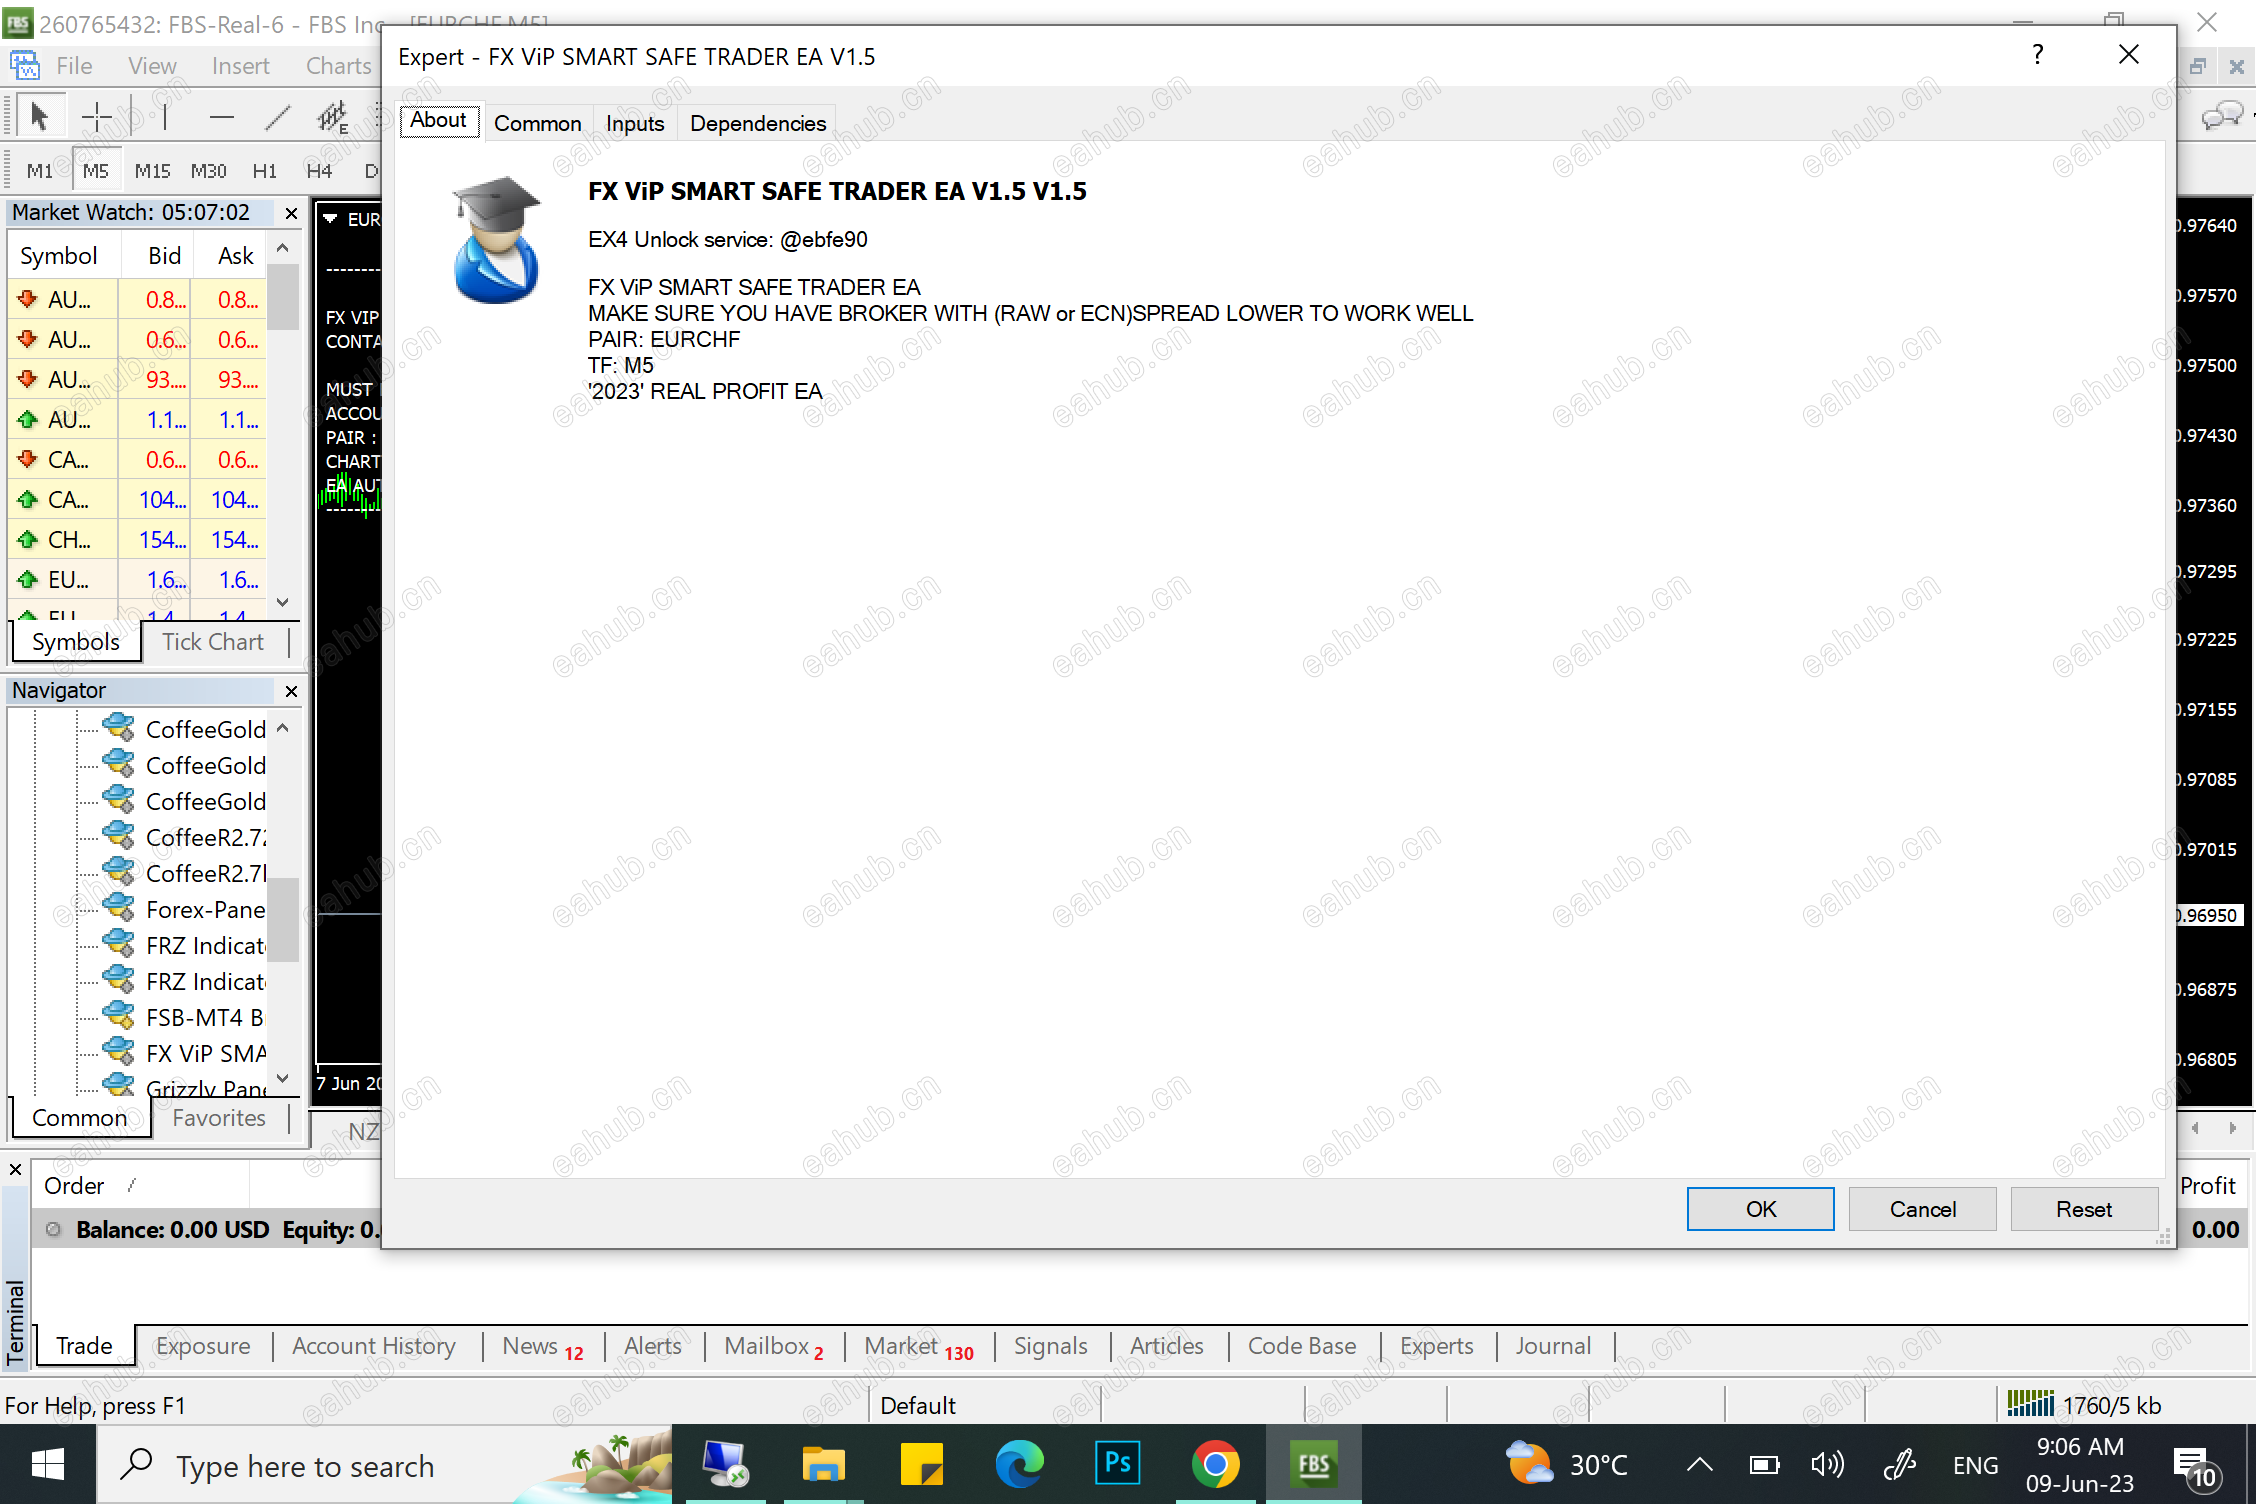This screenshot has height=1504, width=2256.
Task: Switch chart to H1 timeframe
Action: tap(264, 170)
